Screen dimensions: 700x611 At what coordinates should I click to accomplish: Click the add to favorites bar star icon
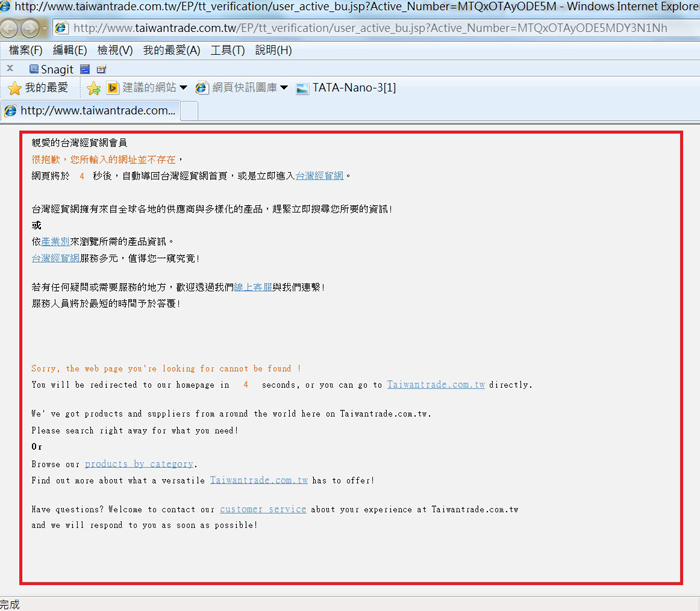(93, 88)
